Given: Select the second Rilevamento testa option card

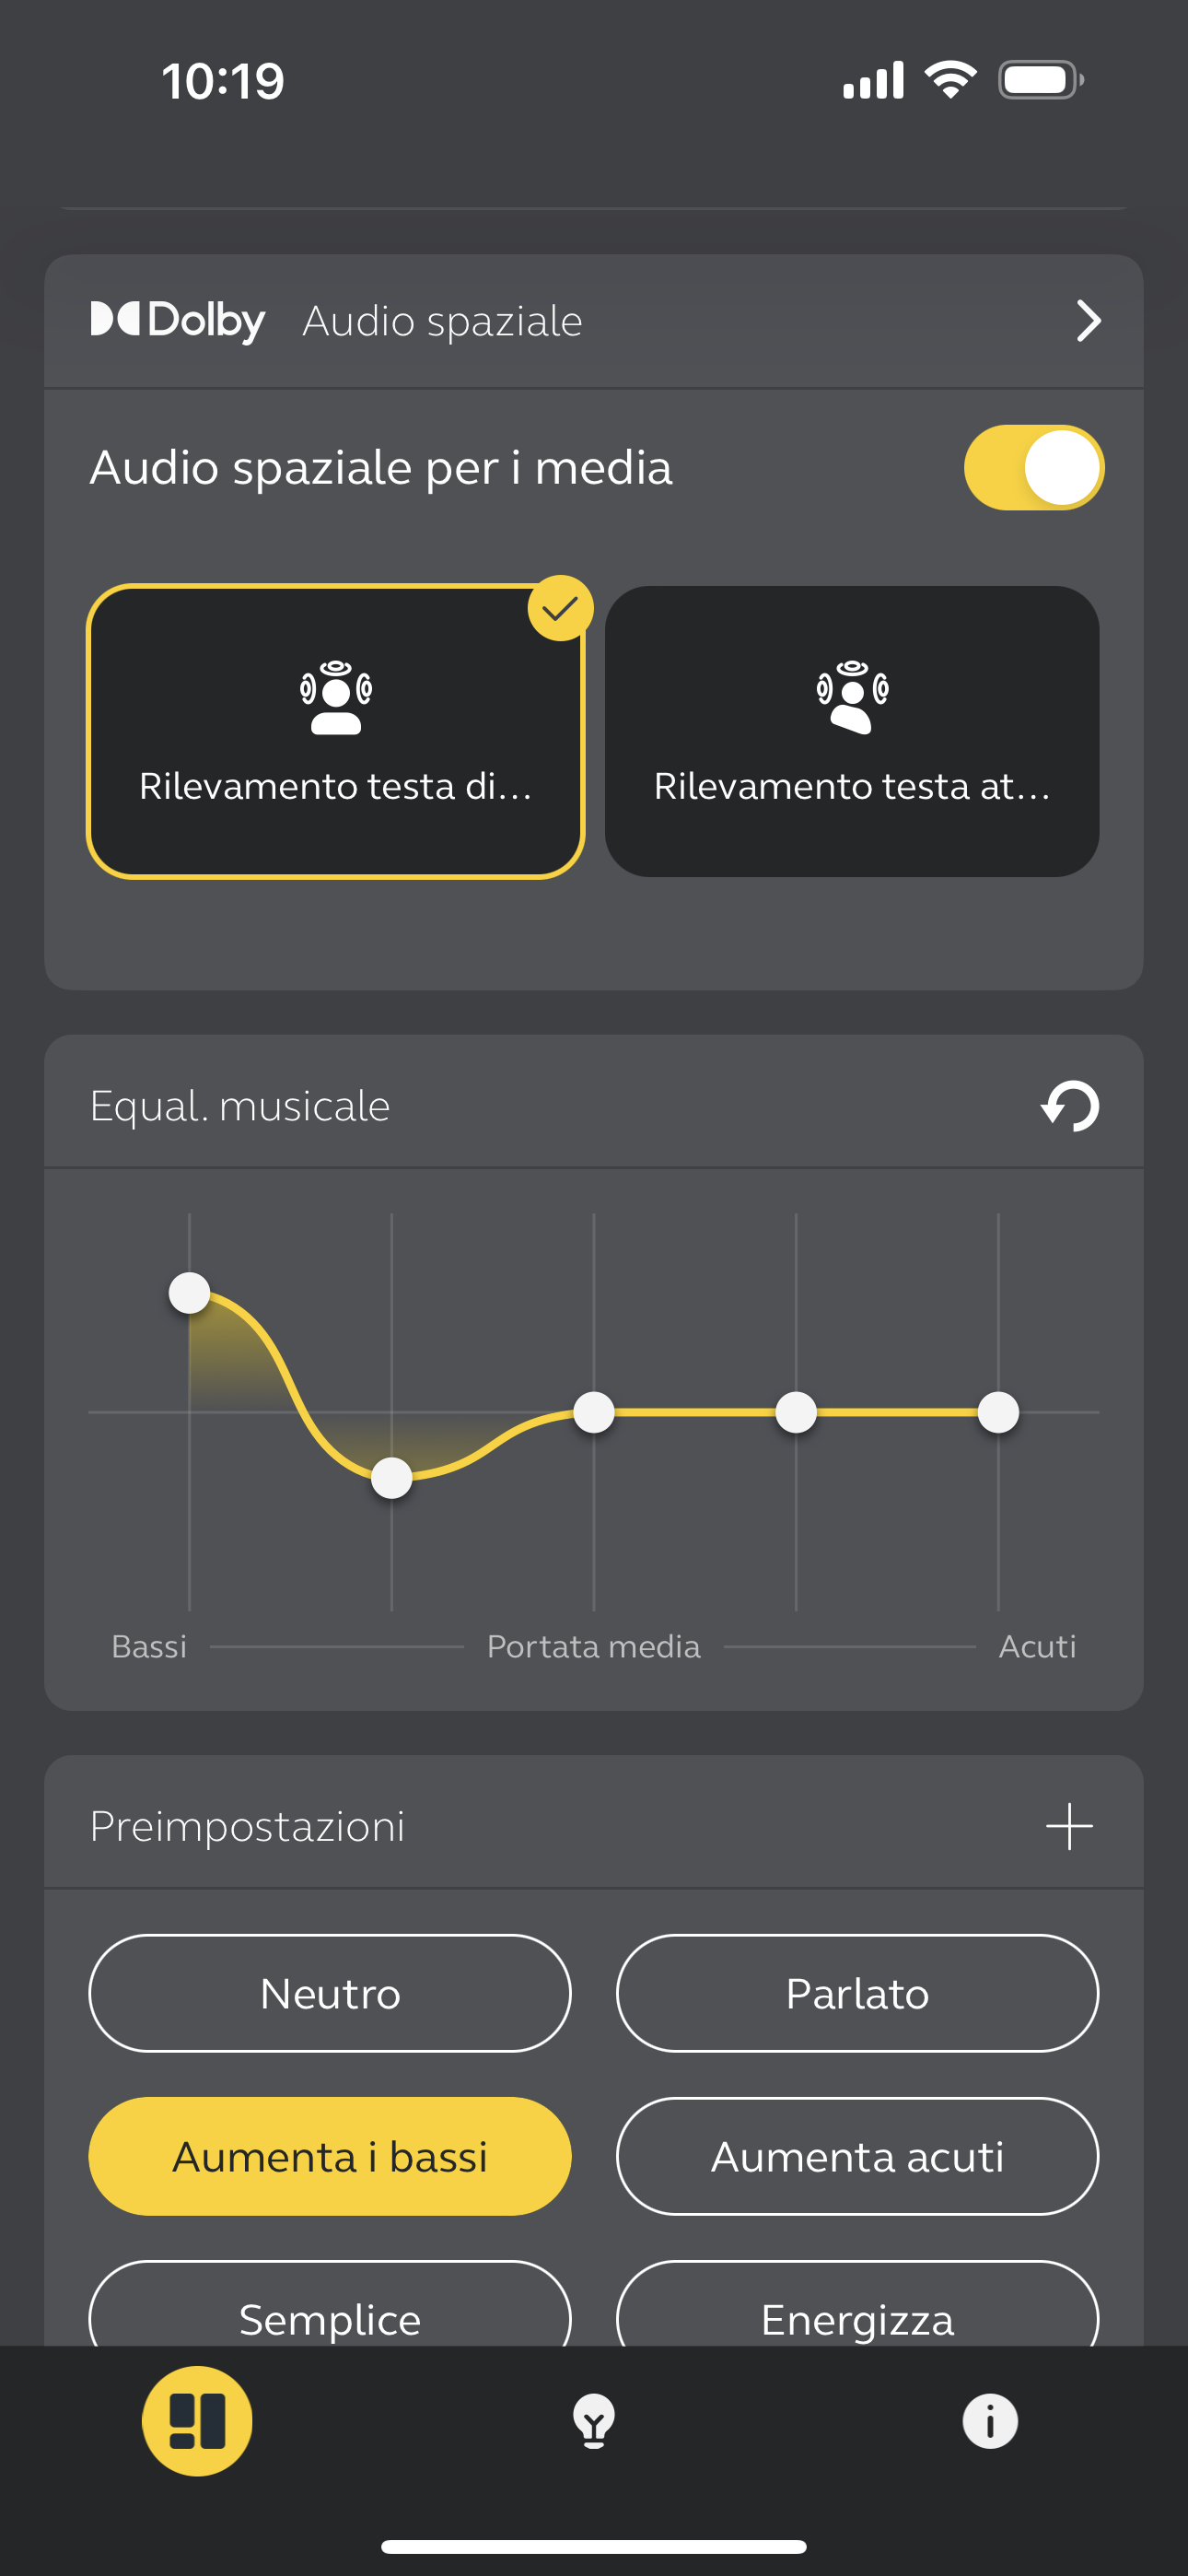Looking at the screenshot, I should pos(852,731).
